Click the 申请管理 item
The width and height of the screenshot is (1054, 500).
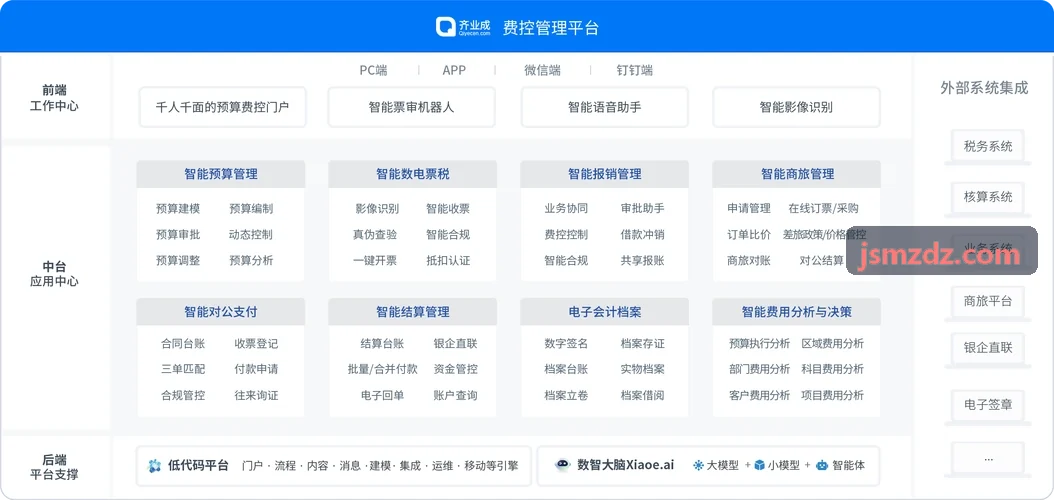tap(749, 208)
